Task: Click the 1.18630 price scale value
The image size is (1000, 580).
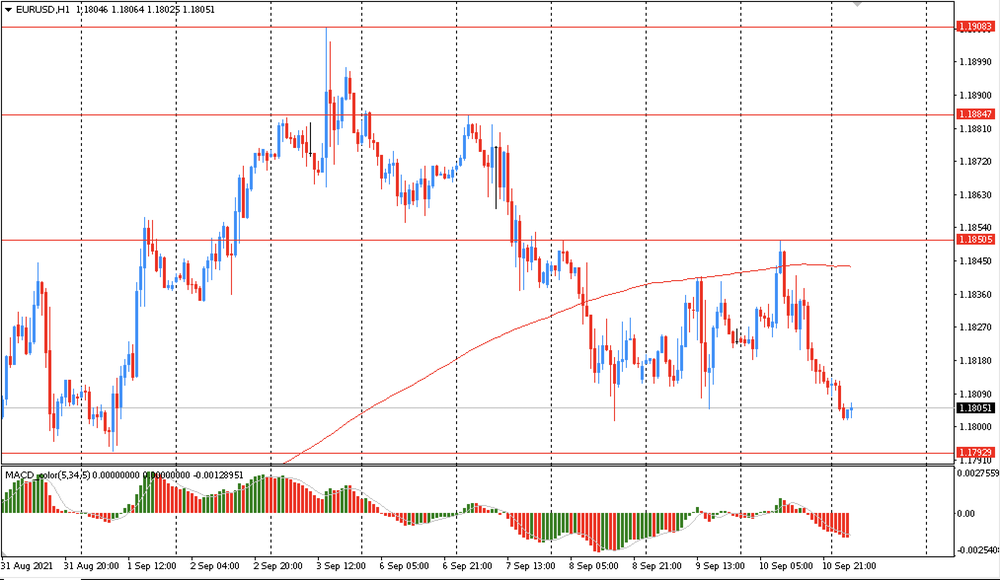Action: point(976,195)
